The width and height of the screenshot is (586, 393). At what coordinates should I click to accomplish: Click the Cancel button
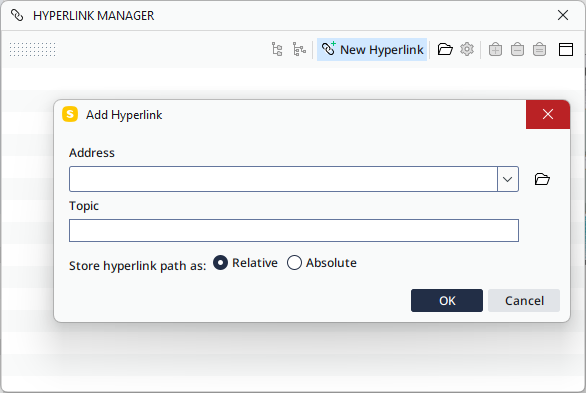(524, 300)
